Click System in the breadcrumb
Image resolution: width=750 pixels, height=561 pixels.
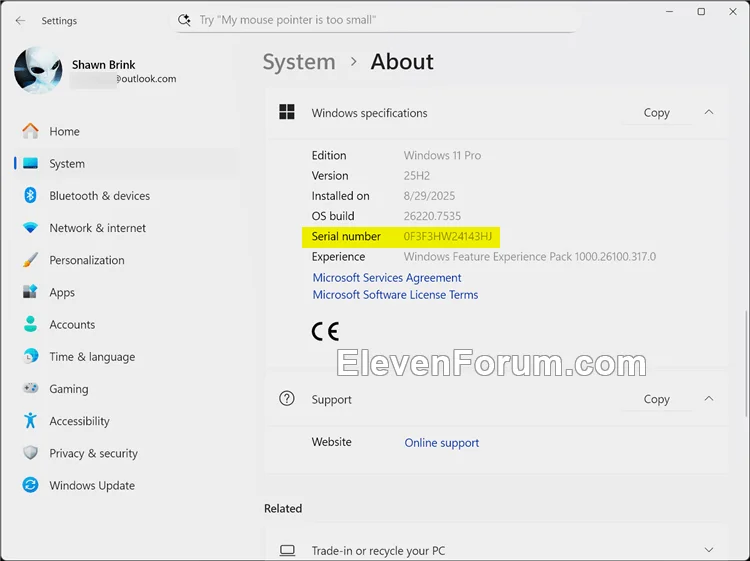pyautogui.click(x=299, y=62)
